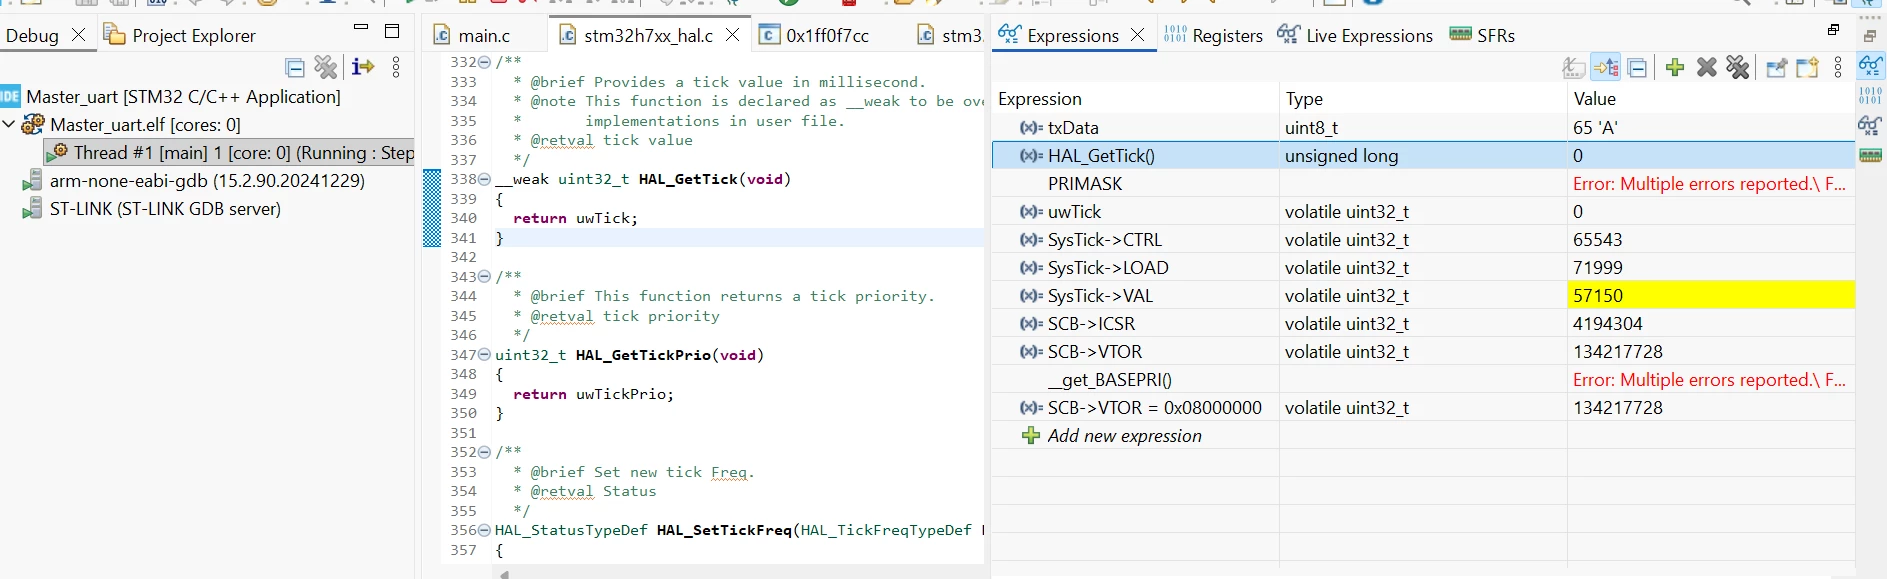
Task: Fold the comment block at line 332
Action: click(485, 62)
